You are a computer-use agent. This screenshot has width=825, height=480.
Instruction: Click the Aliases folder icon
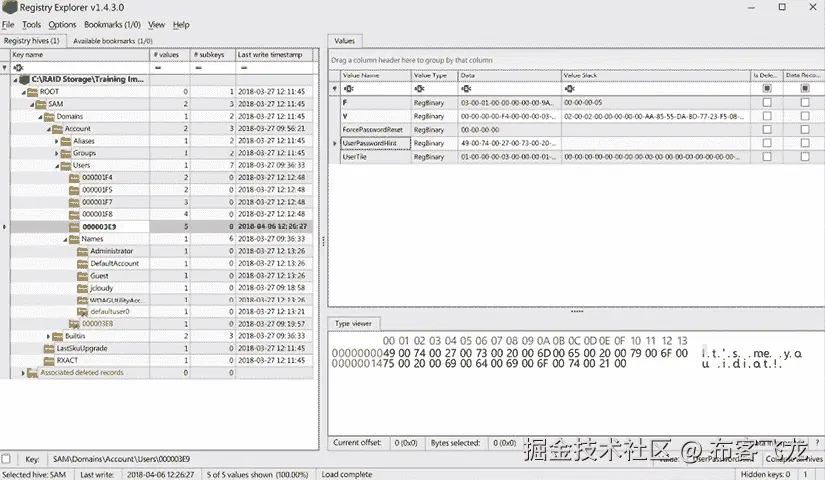click(x=66, y=141)
